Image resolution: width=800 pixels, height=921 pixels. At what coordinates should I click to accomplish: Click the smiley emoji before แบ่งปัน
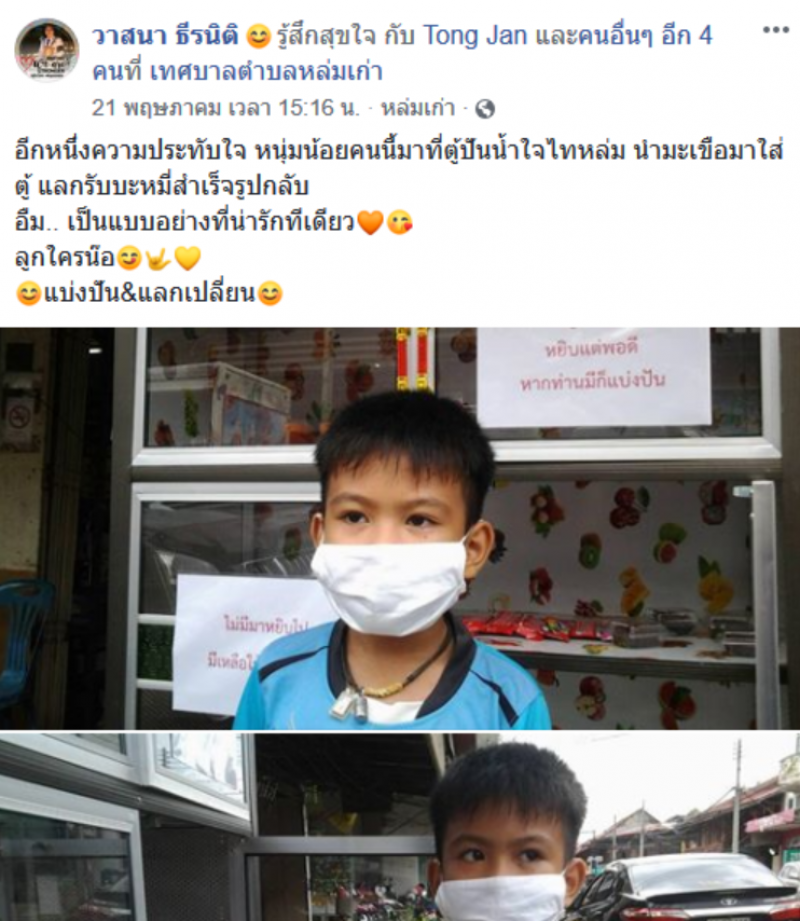[28, 293]
